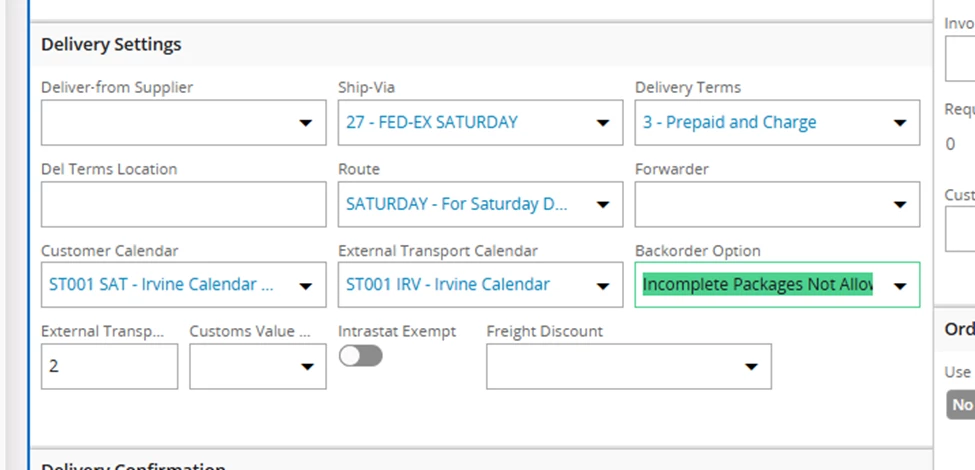Expand the Backorder Option dropdown arrow
The width and height of the screenshot is (975, 470).
pyautogui.click(x=899, y=286)
